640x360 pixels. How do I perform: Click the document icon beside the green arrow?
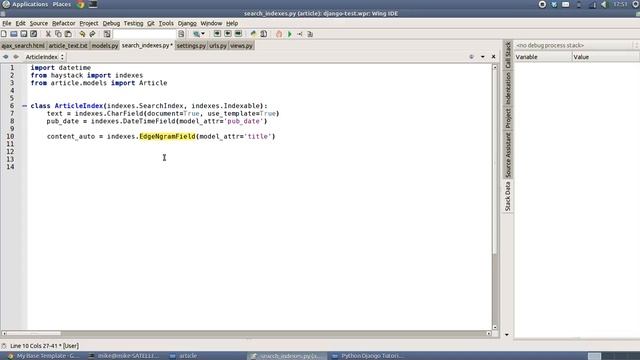[x=264, y=34]
